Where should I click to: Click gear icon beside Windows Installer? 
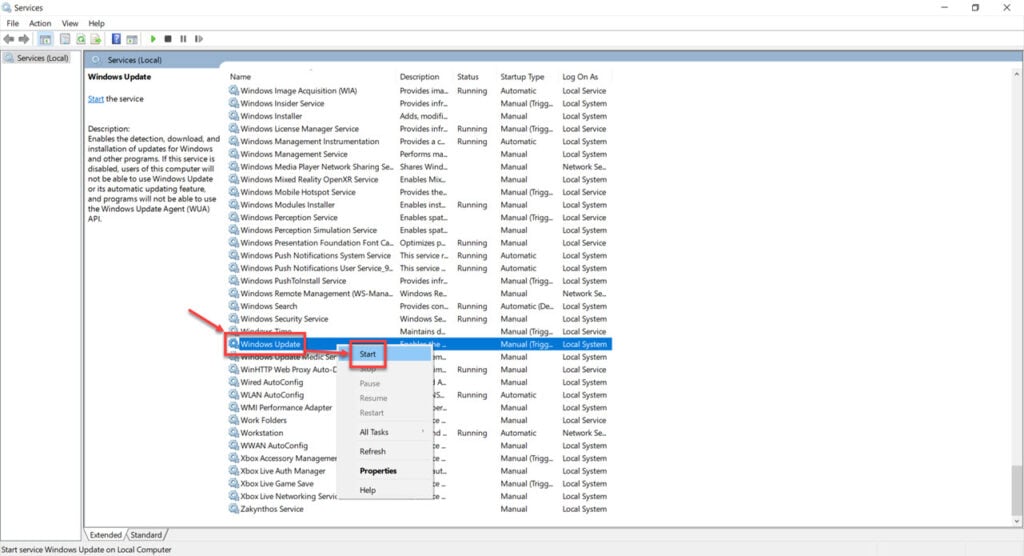[233, 116]
